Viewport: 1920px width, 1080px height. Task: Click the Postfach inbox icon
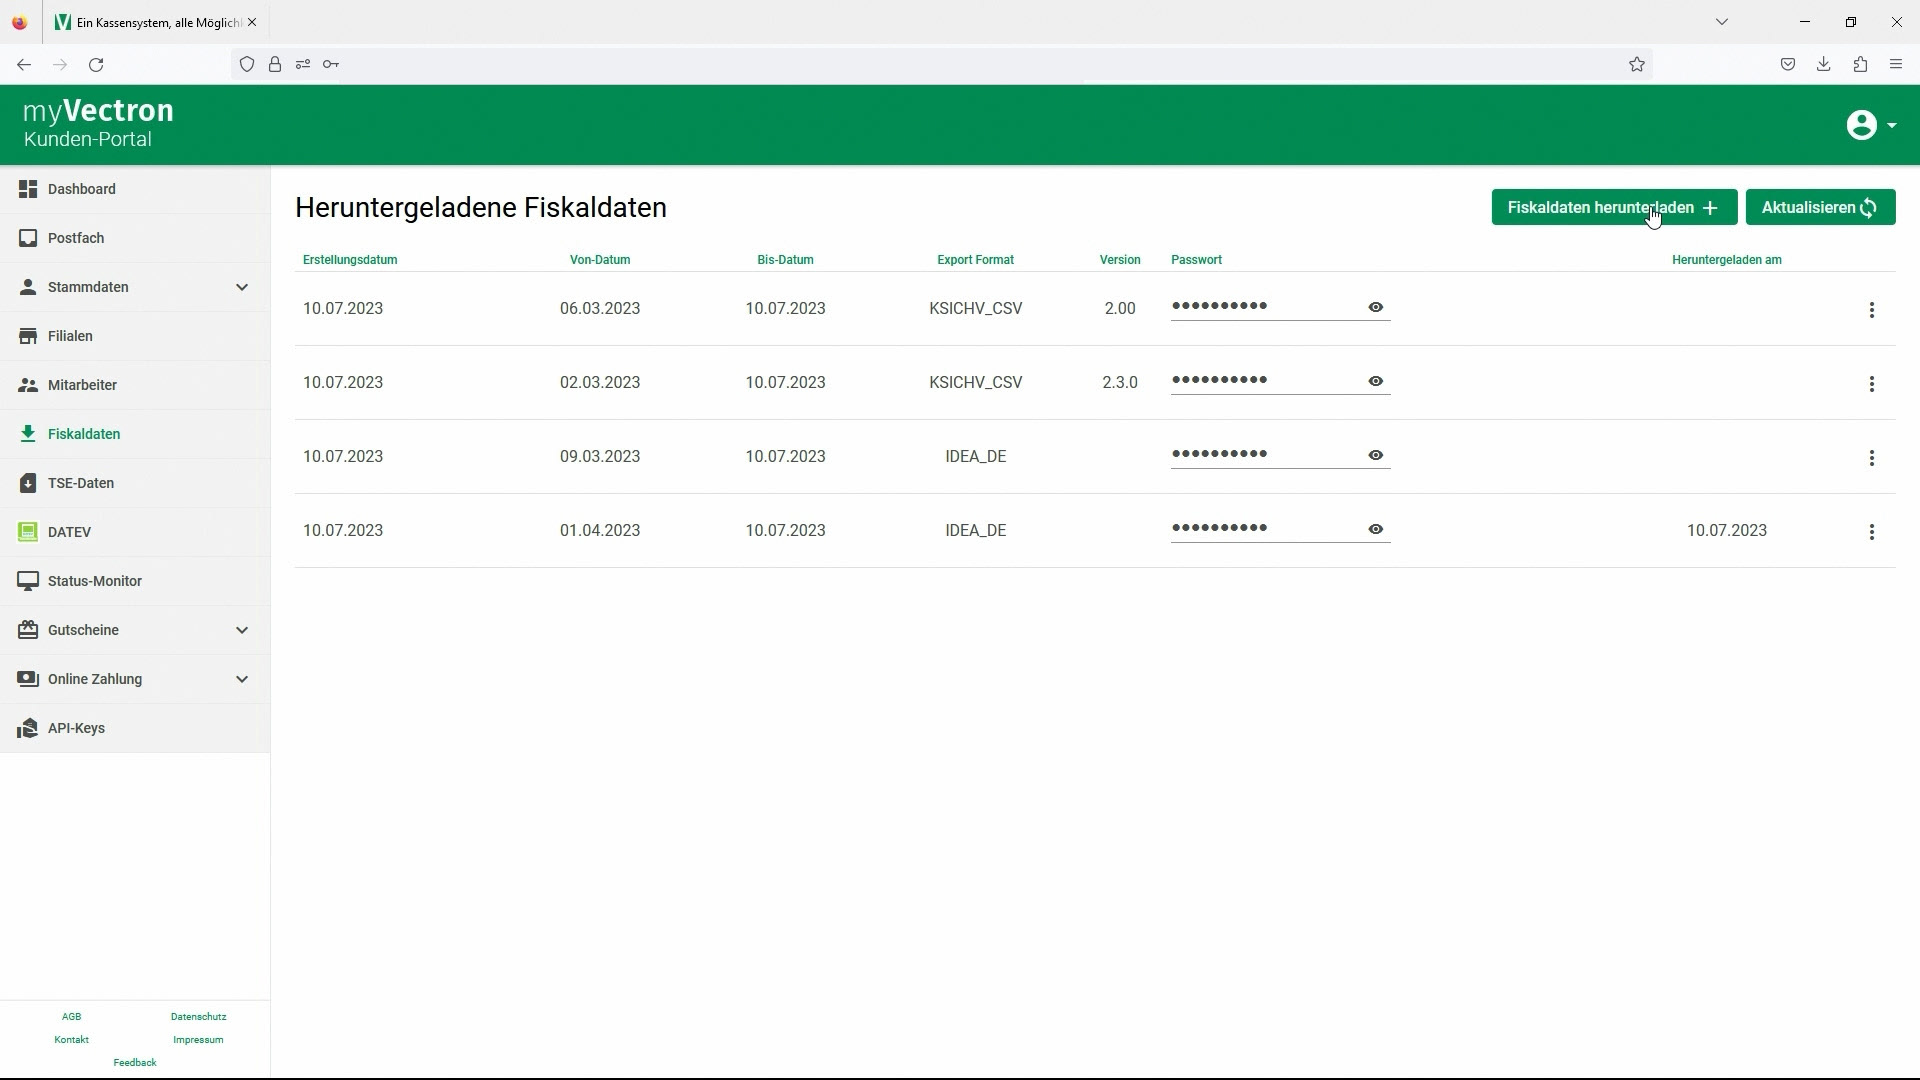click(28, 238)
